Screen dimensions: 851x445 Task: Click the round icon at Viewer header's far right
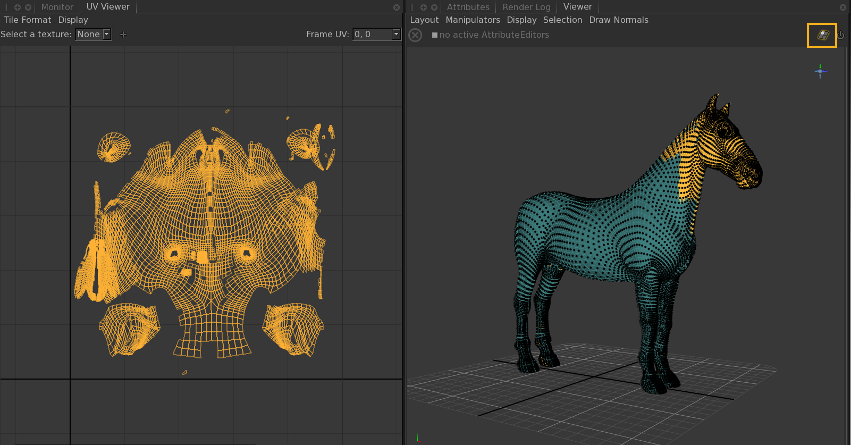(844, 7)
